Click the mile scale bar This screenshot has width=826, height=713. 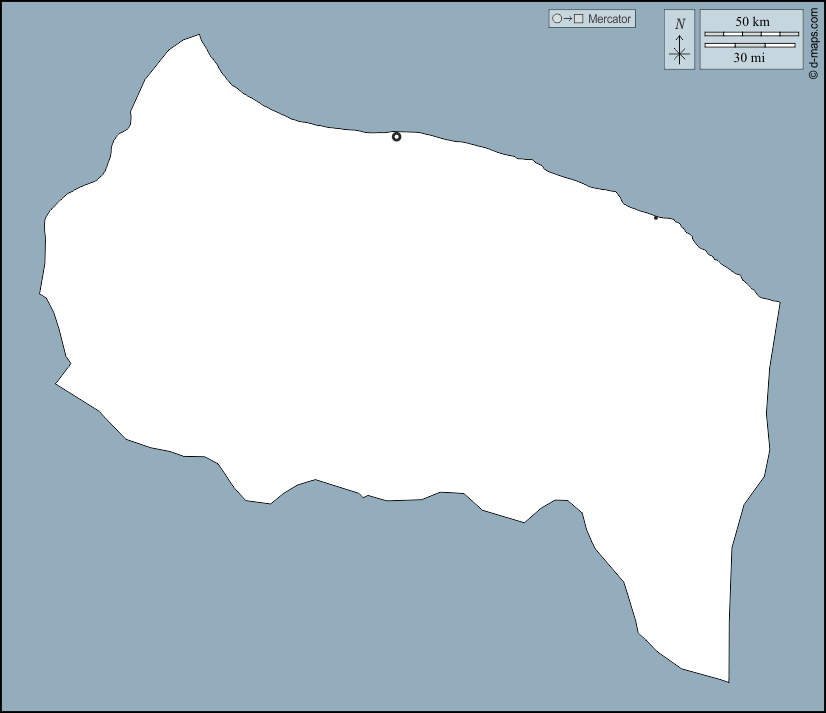tap(752, 45)
